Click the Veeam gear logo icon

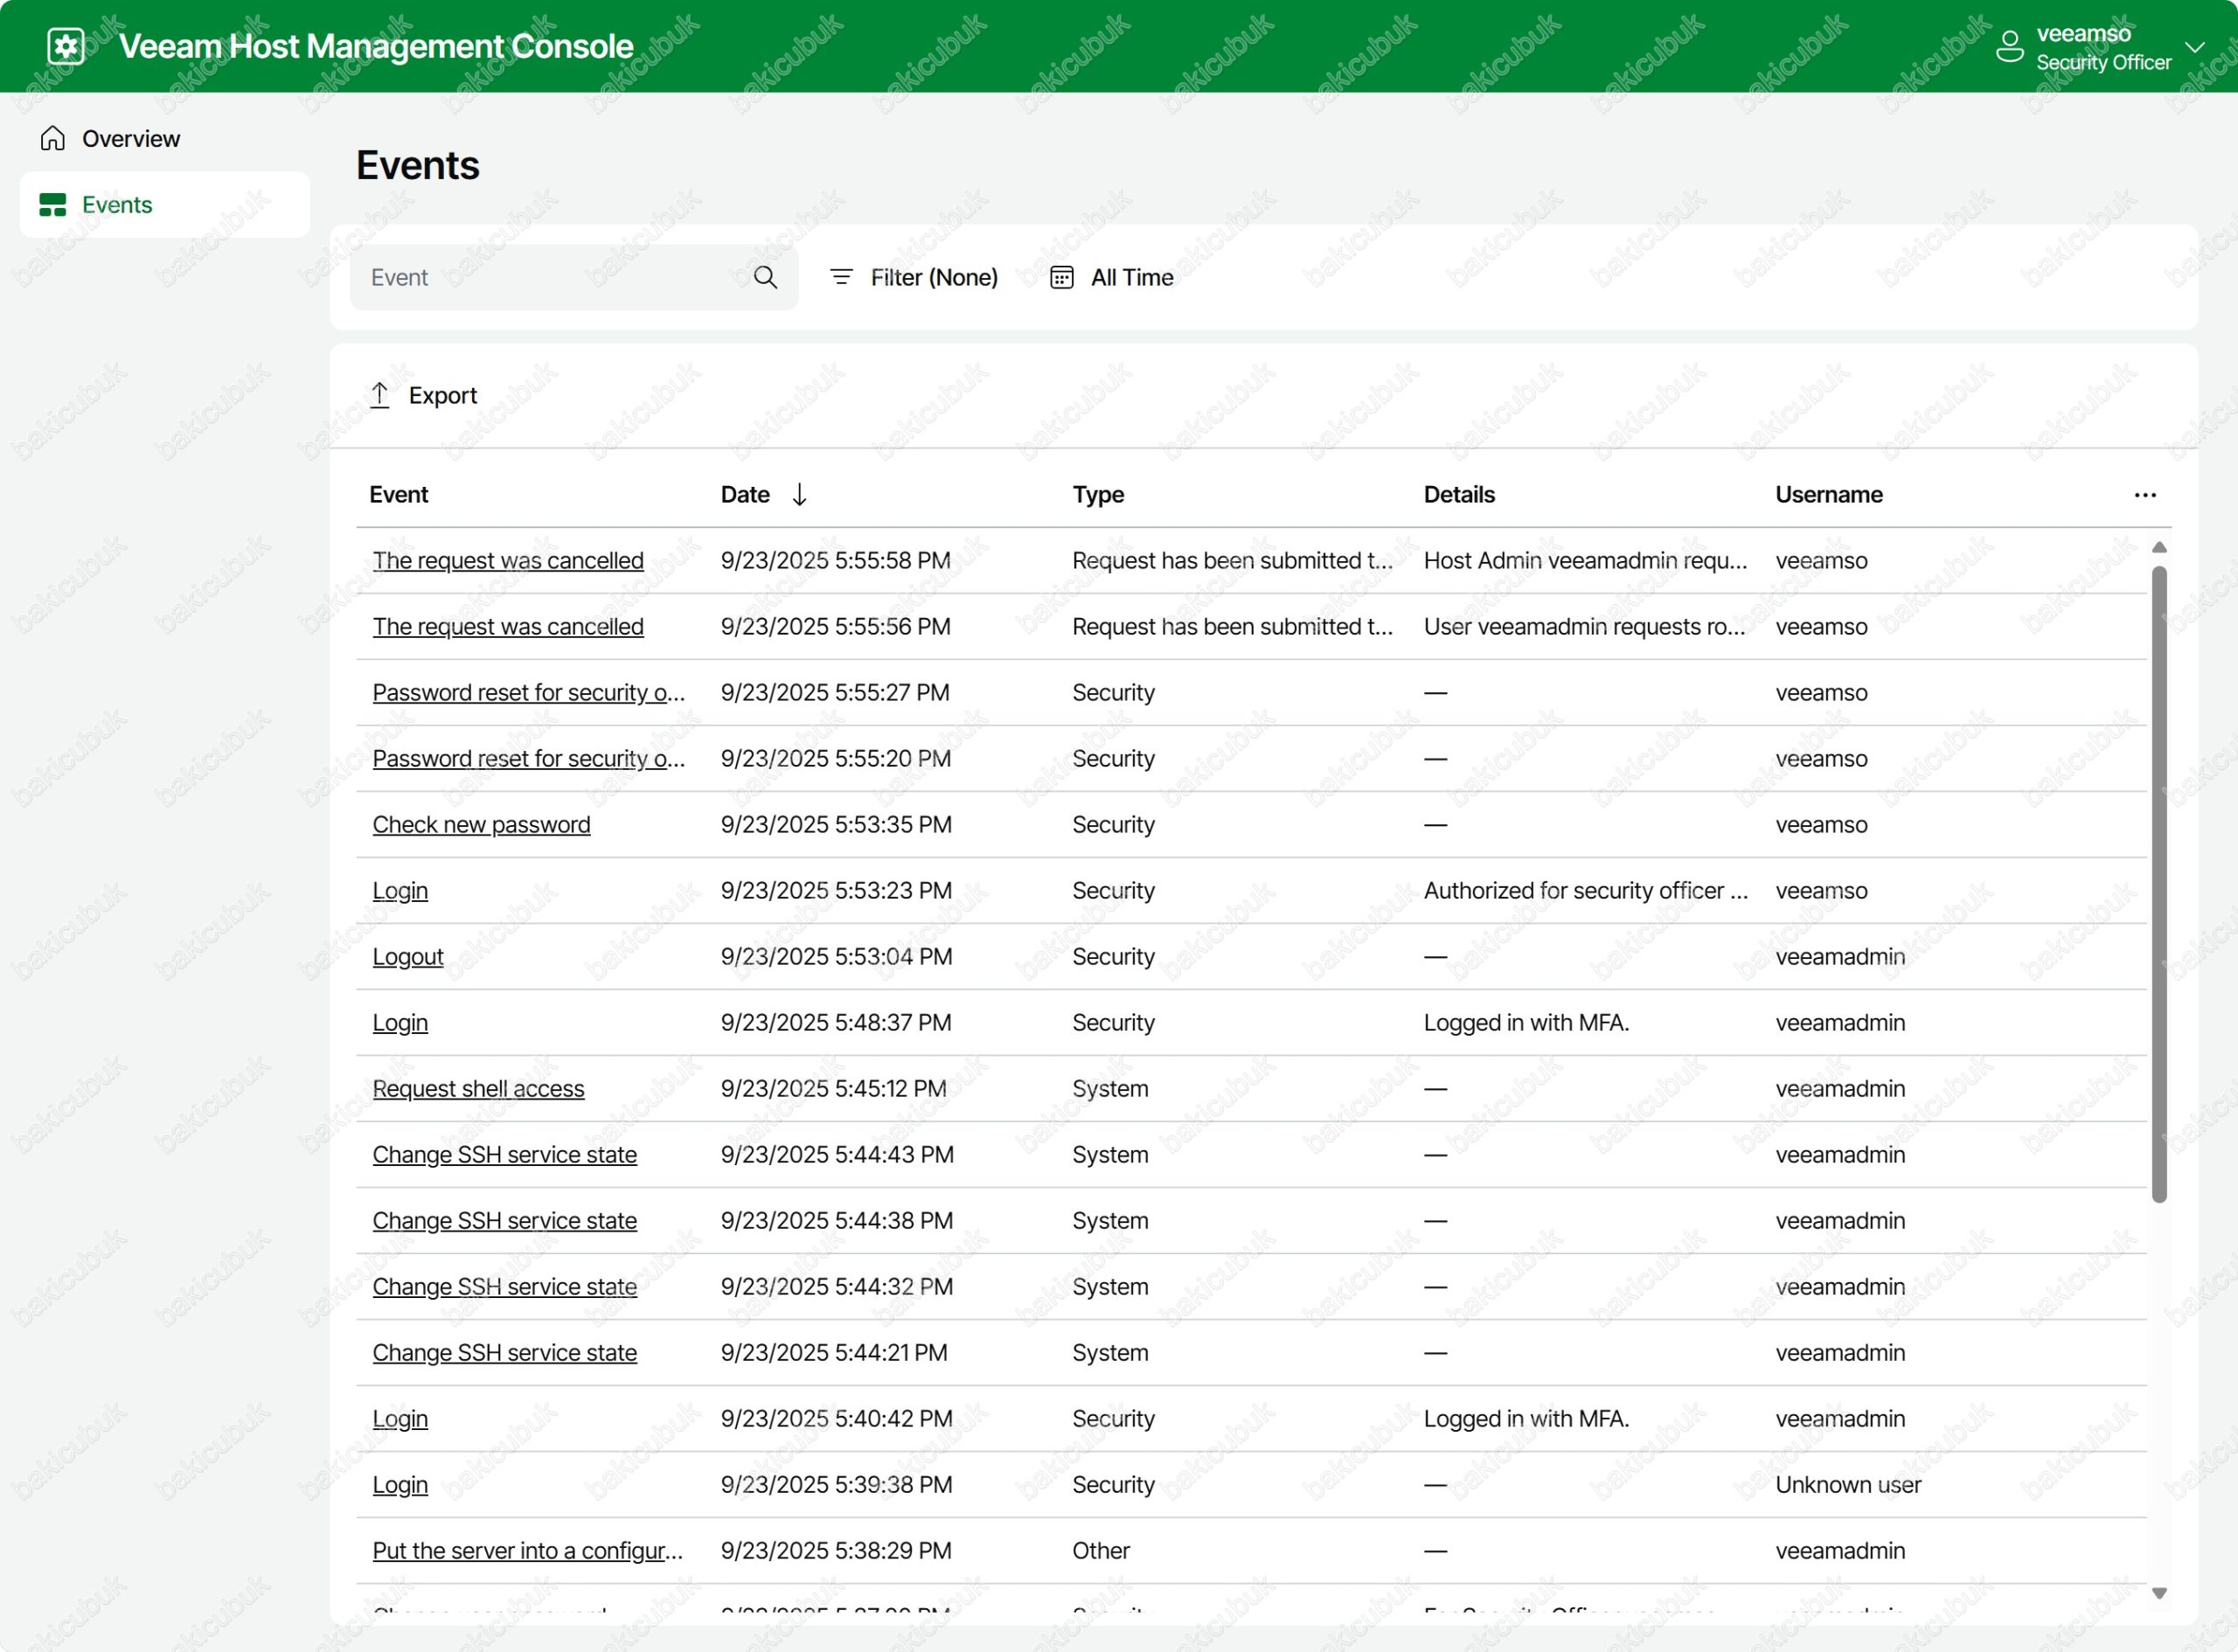pos(66,46)
